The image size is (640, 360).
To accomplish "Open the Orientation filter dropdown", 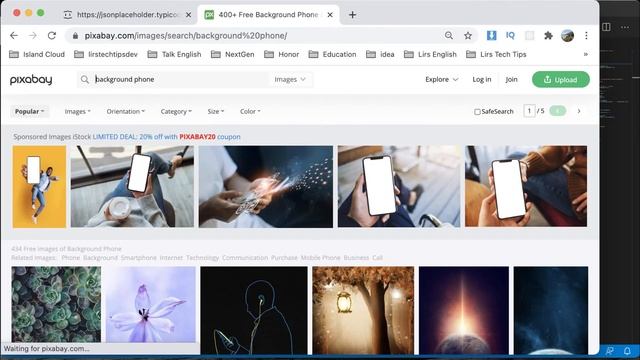I will [126, 111].
